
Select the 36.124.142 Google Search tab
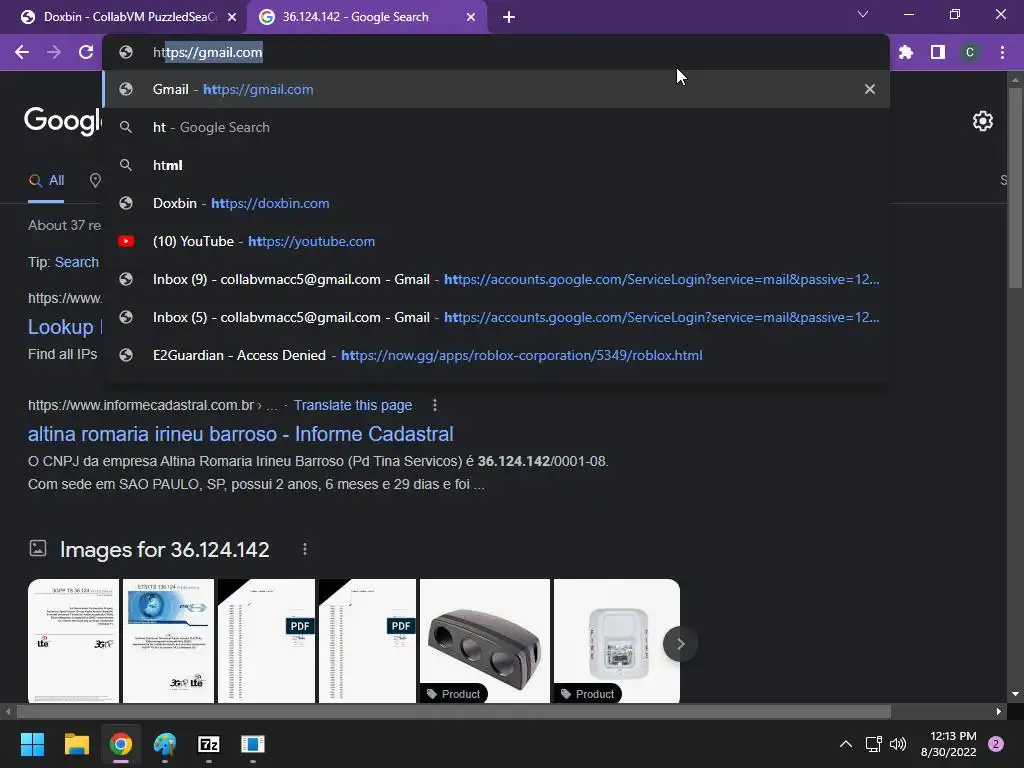coord(368,17)
